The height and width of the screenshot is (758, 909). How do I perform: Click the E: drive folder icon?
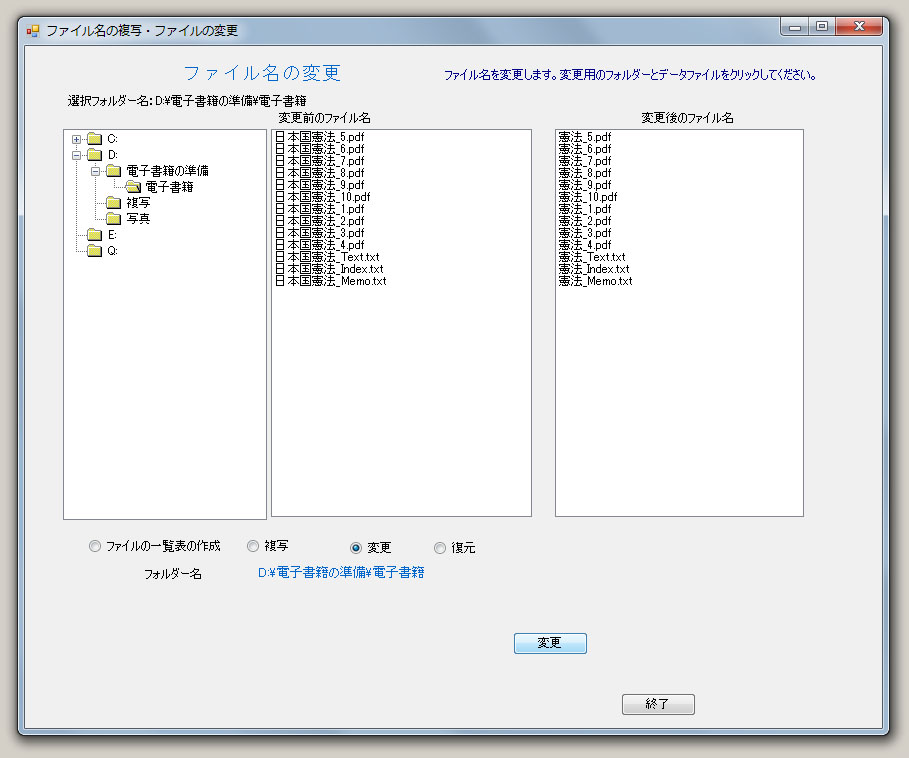(94, 235)
